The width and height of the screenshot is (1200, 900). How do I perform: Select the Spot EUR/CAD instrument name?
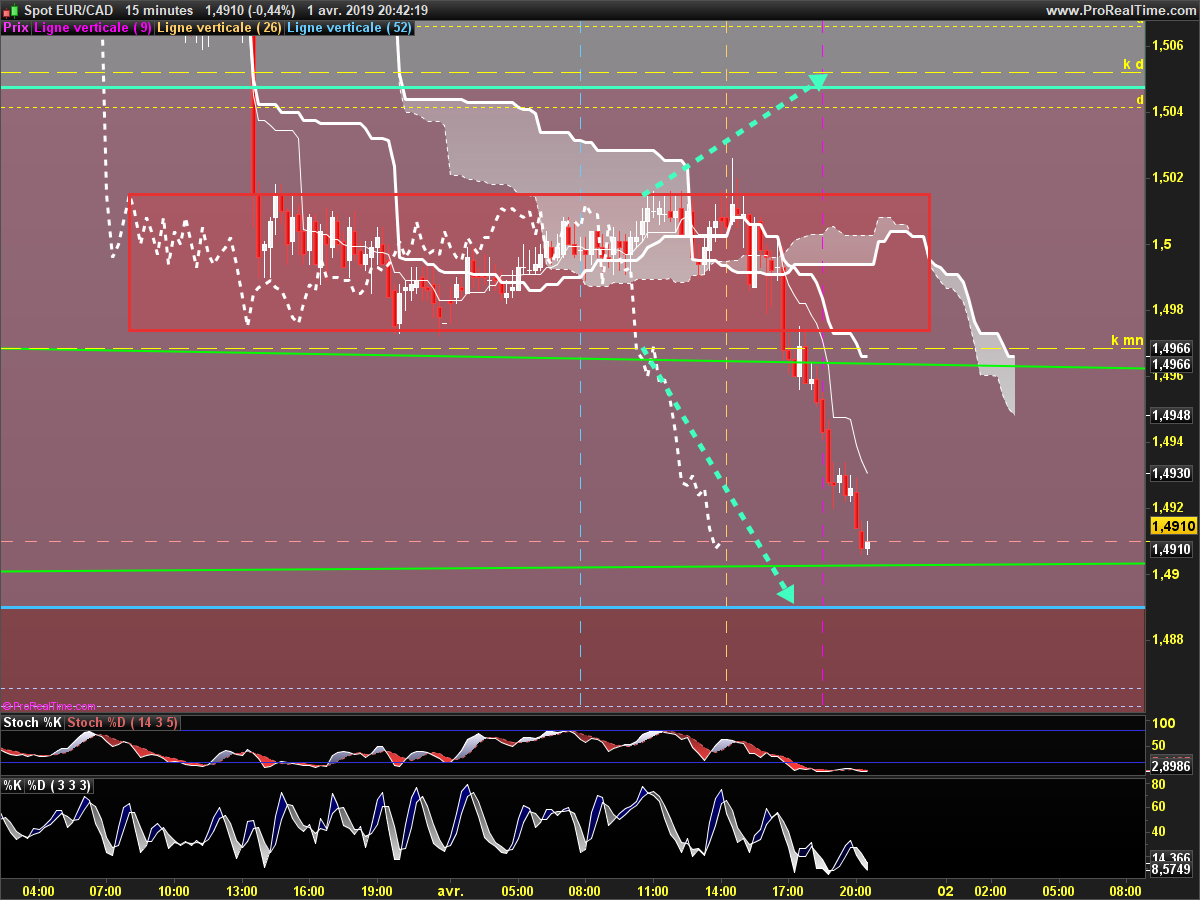point(69,10)
